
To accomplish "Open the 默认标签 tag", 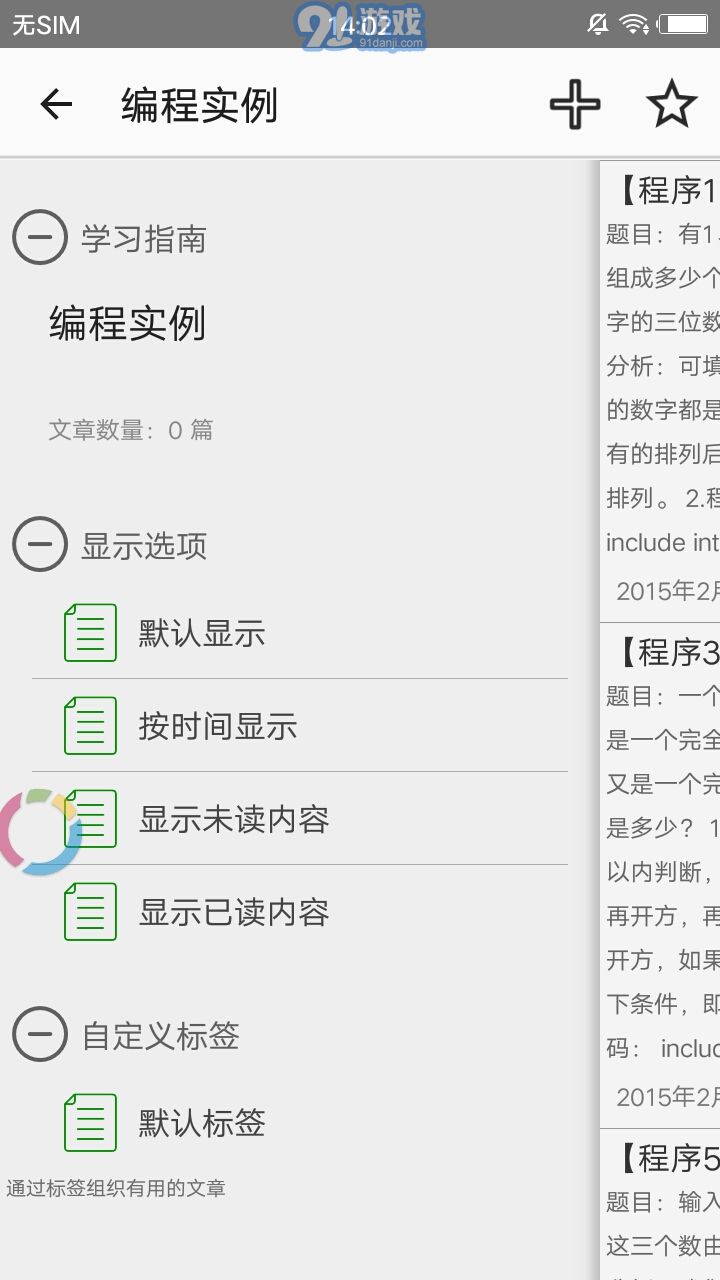I will pyautogui.click(x=300, y=1123).
